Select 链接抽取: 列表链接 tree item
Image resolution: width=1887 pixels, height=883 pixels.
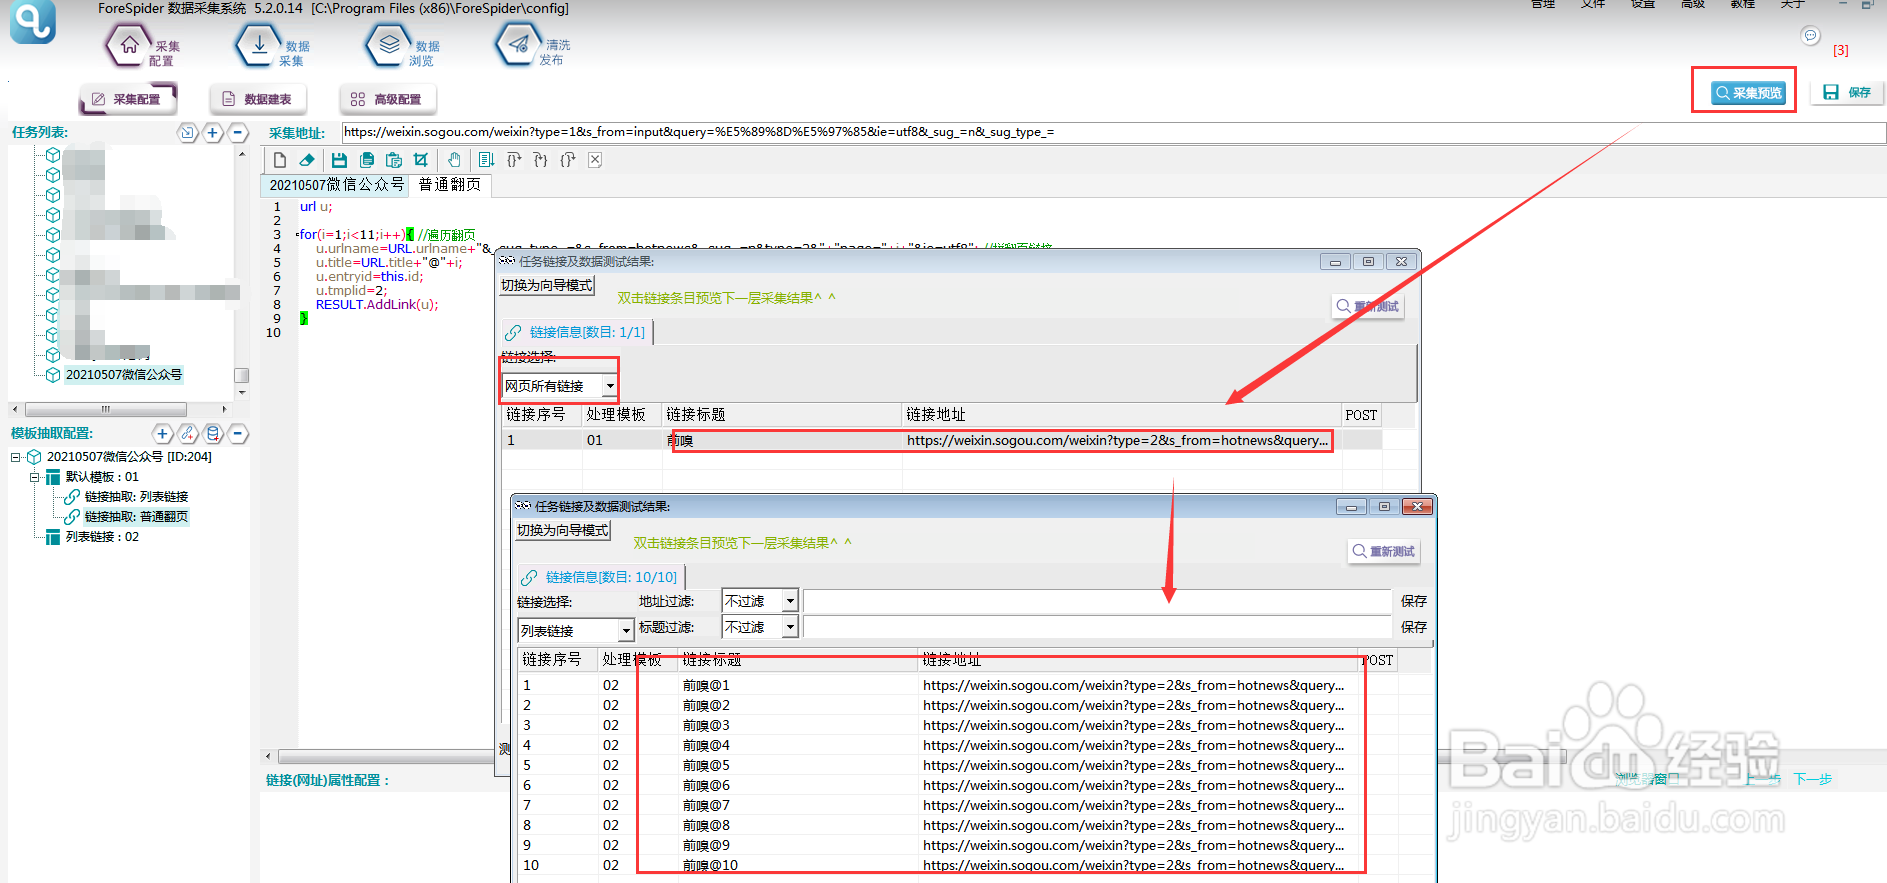(x=136, y=497)
